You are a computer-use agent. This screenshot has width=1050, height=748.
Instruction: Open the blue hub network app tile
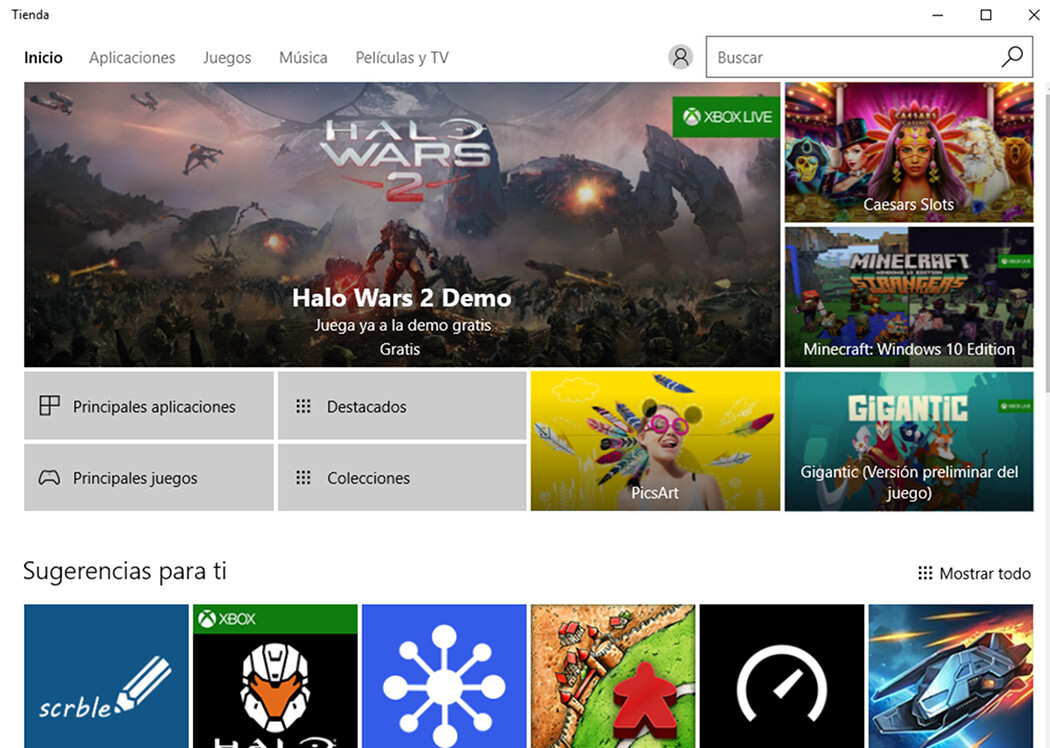444,676
